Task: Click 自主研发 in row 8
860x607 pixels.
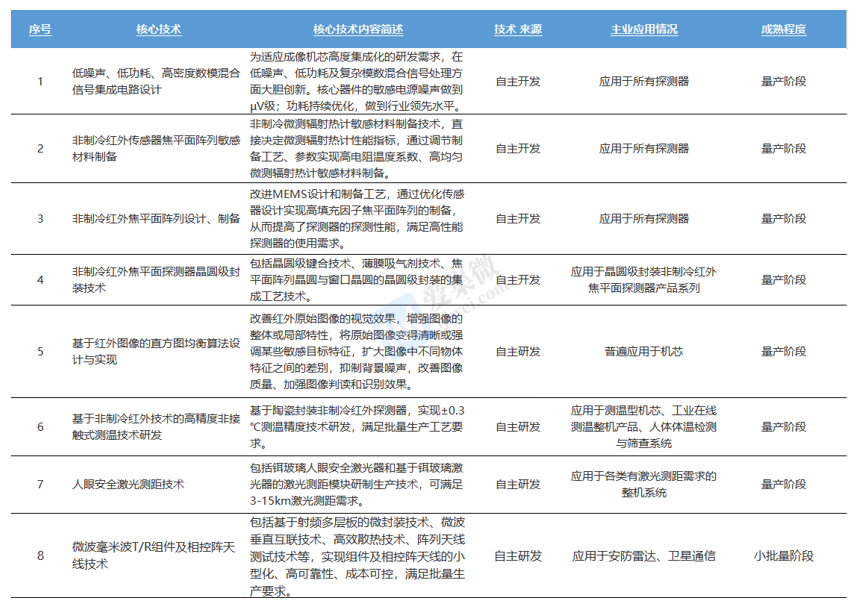Action: (x=518, y=555)
